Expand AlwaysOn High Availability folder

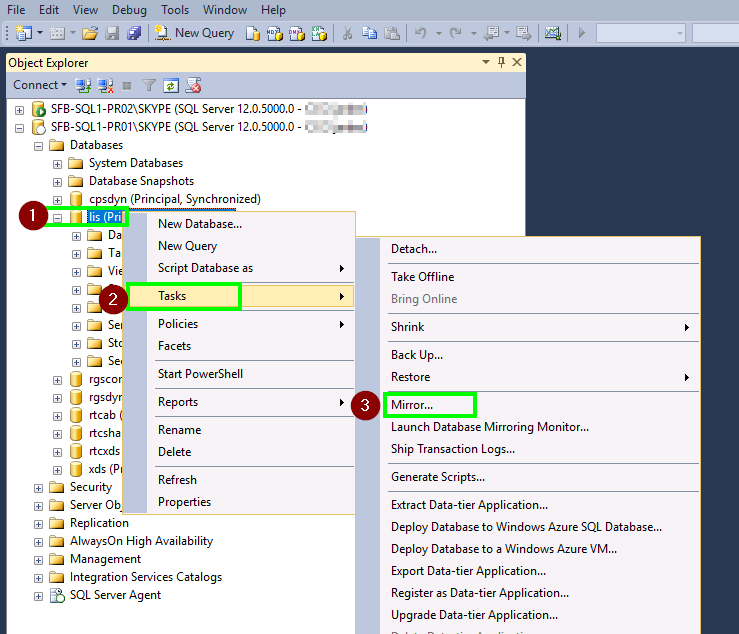coord(39,542)
